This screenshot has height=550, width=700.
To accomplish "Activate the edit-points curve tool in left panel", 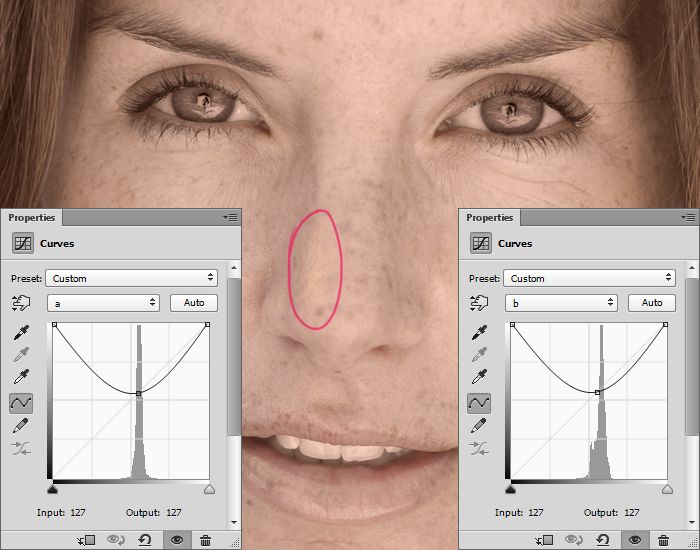I will click(x=20, y=402).
